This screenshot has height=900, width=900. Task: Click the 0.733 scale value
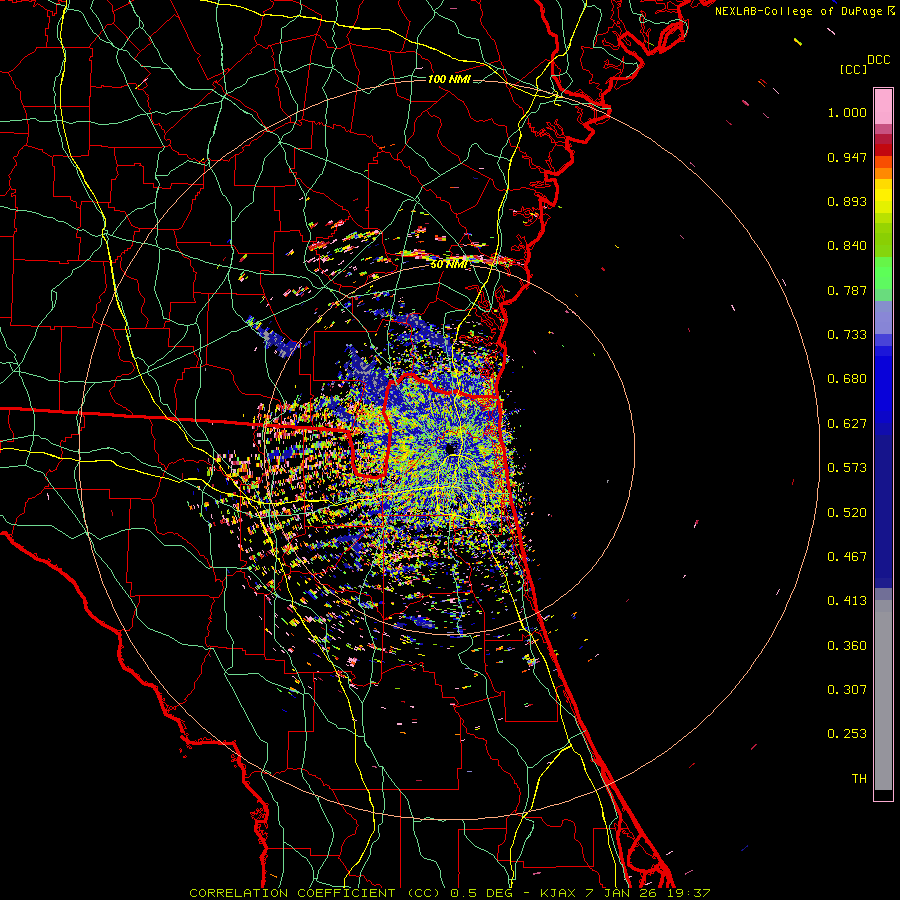(x=847, y=335)
